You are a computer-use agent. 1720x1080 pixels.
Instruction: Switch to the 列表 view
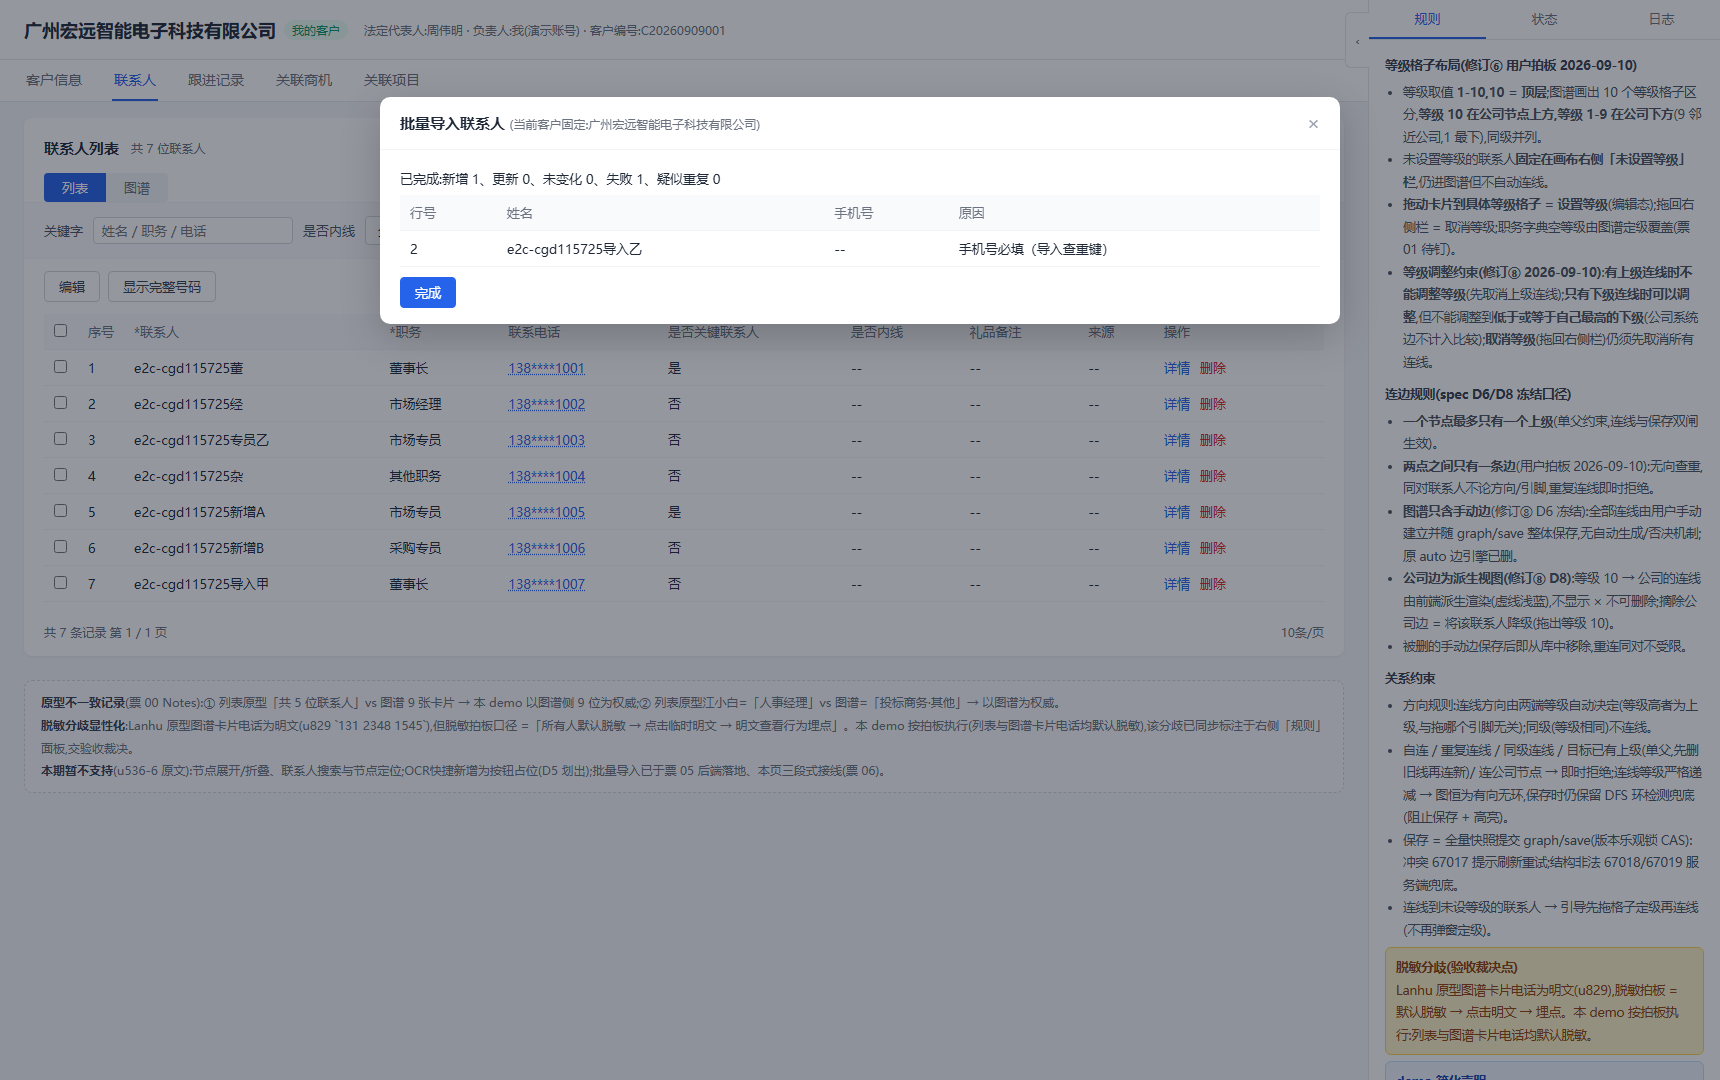75,188
